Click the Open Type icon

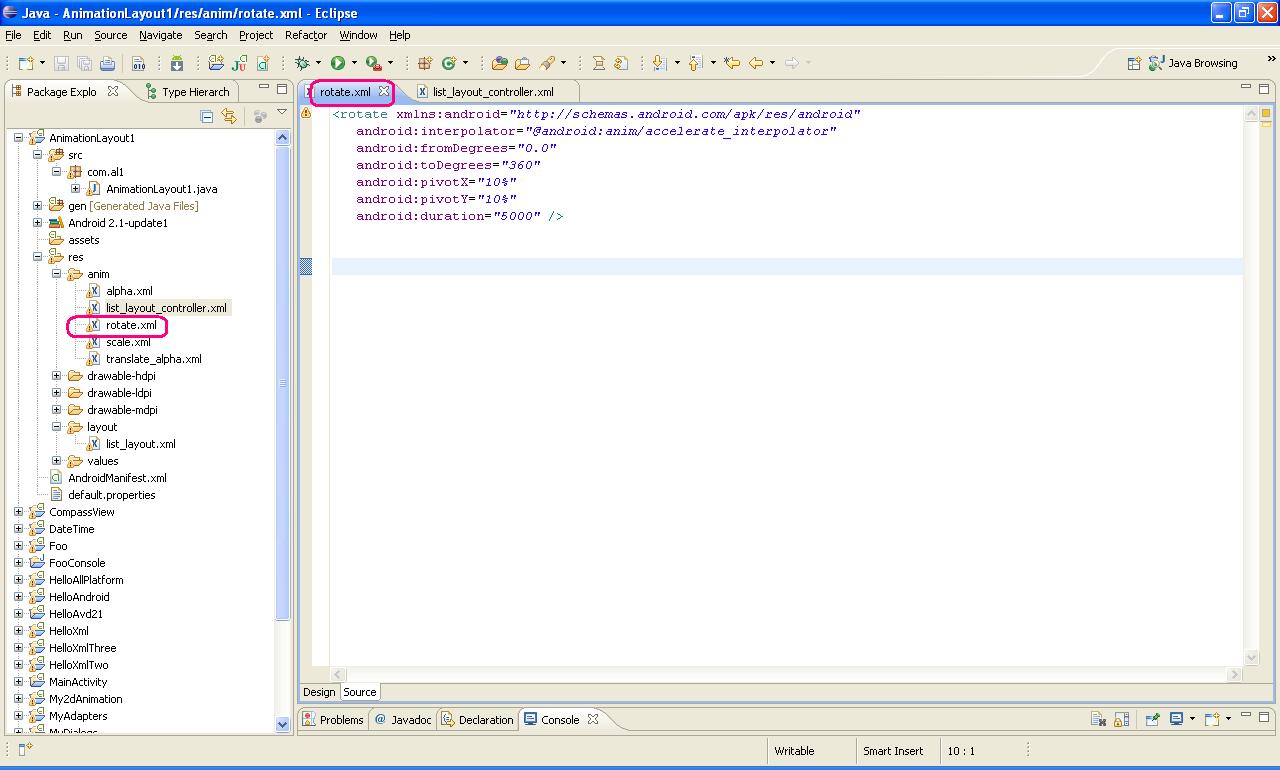click(500, 63)
